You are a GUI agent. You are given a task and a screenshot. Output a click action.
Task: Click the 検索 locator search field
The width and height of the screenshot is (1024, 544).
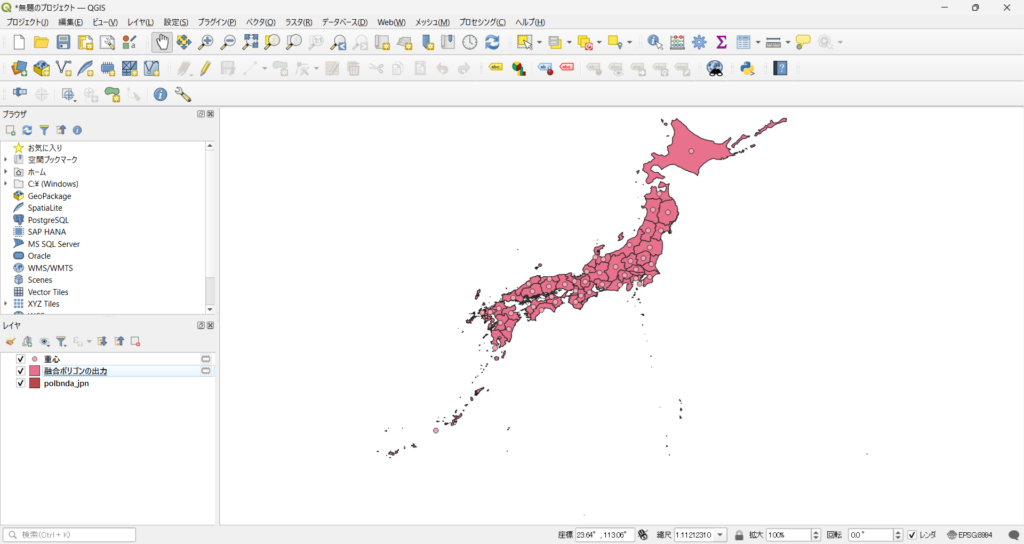point(70,535)
